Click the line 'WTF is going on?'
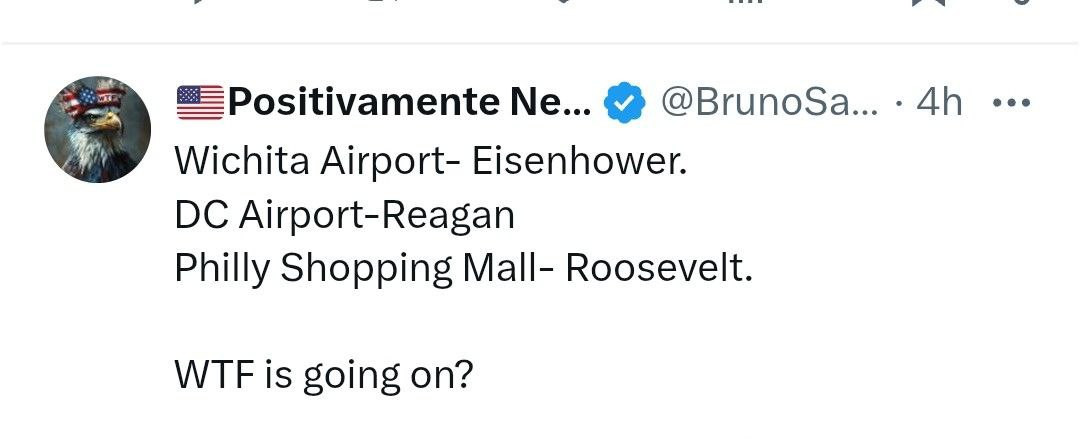The height and width of the screenshot is (439, 1080). (x=323, y=374)
